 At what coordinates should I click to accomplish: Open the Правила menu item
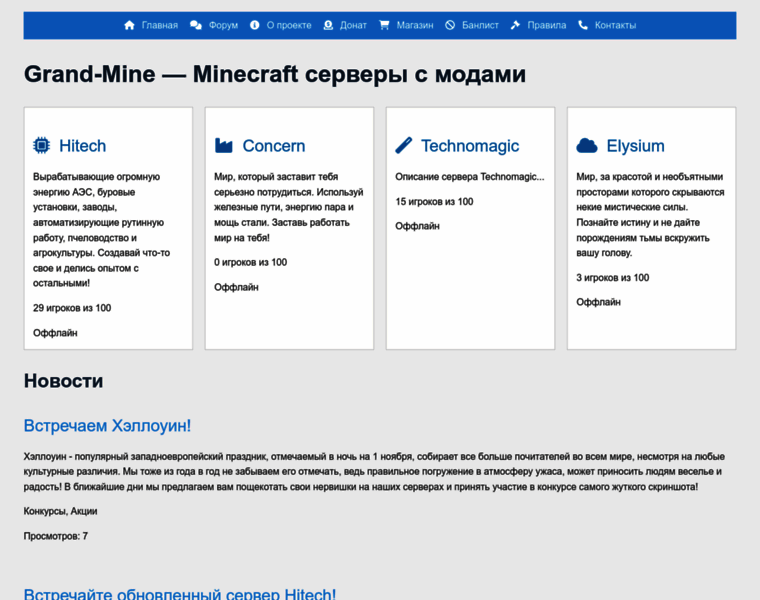[x=547, y=25]
